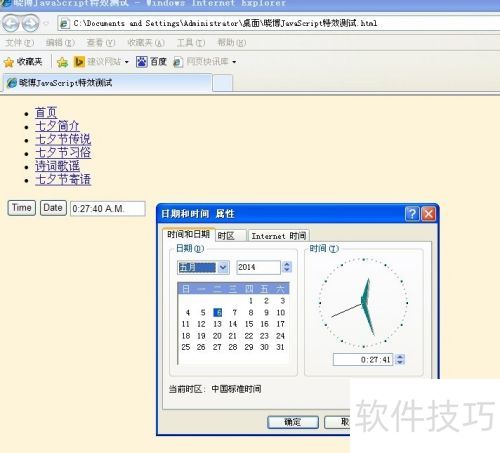The width and height of the screenshot is (500, 453).
Task: Click the browser Back arrow button
Action: [x=11, y=23]
